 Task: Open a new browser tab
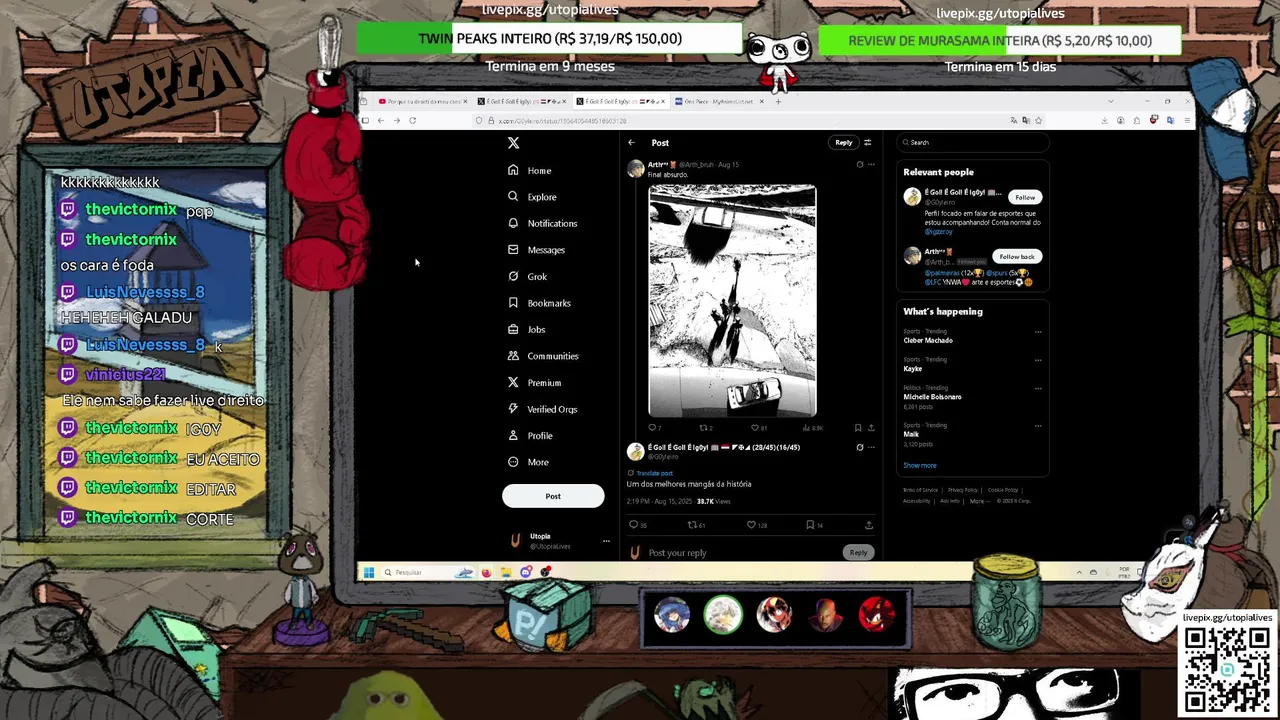(x=778, y=101)
